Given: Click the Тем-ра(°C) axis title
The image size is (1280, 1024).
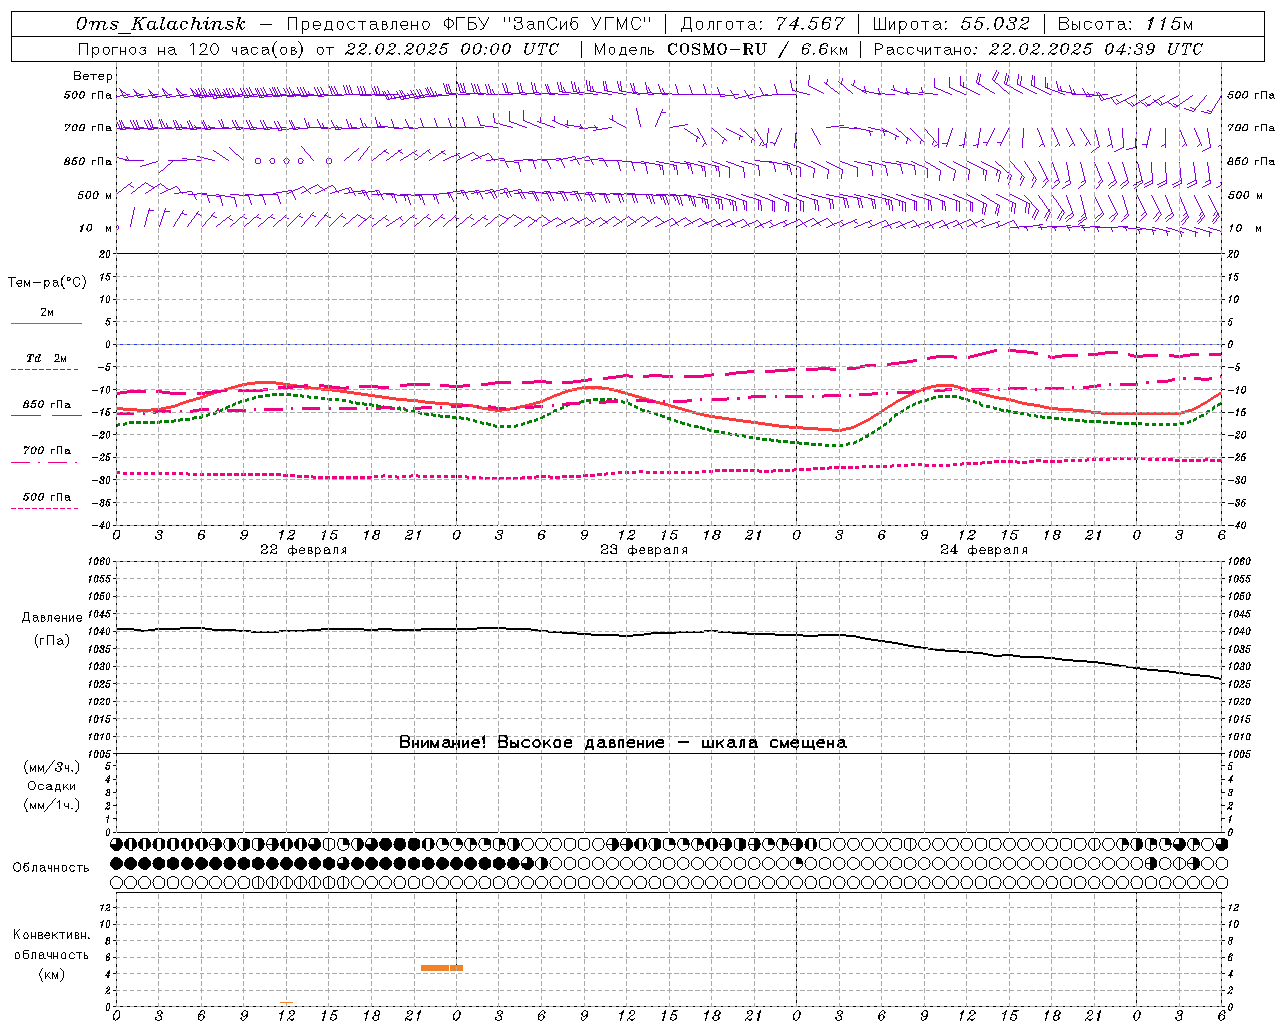Looking at the screenshot, I should (47, 283).
